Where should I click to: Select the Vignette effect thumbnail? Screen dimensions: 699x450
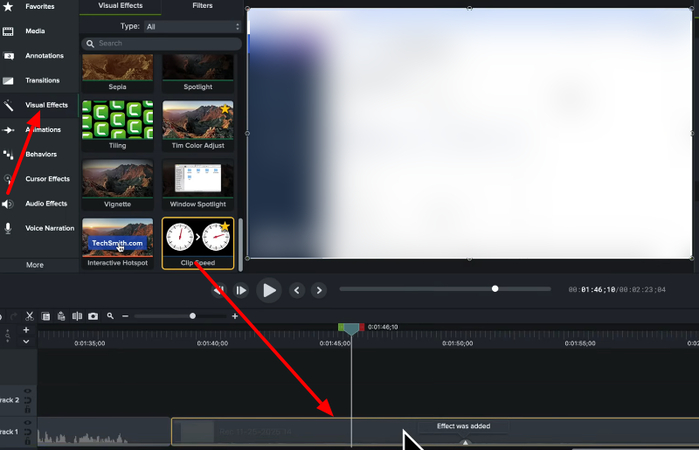(x=117, y=184)
